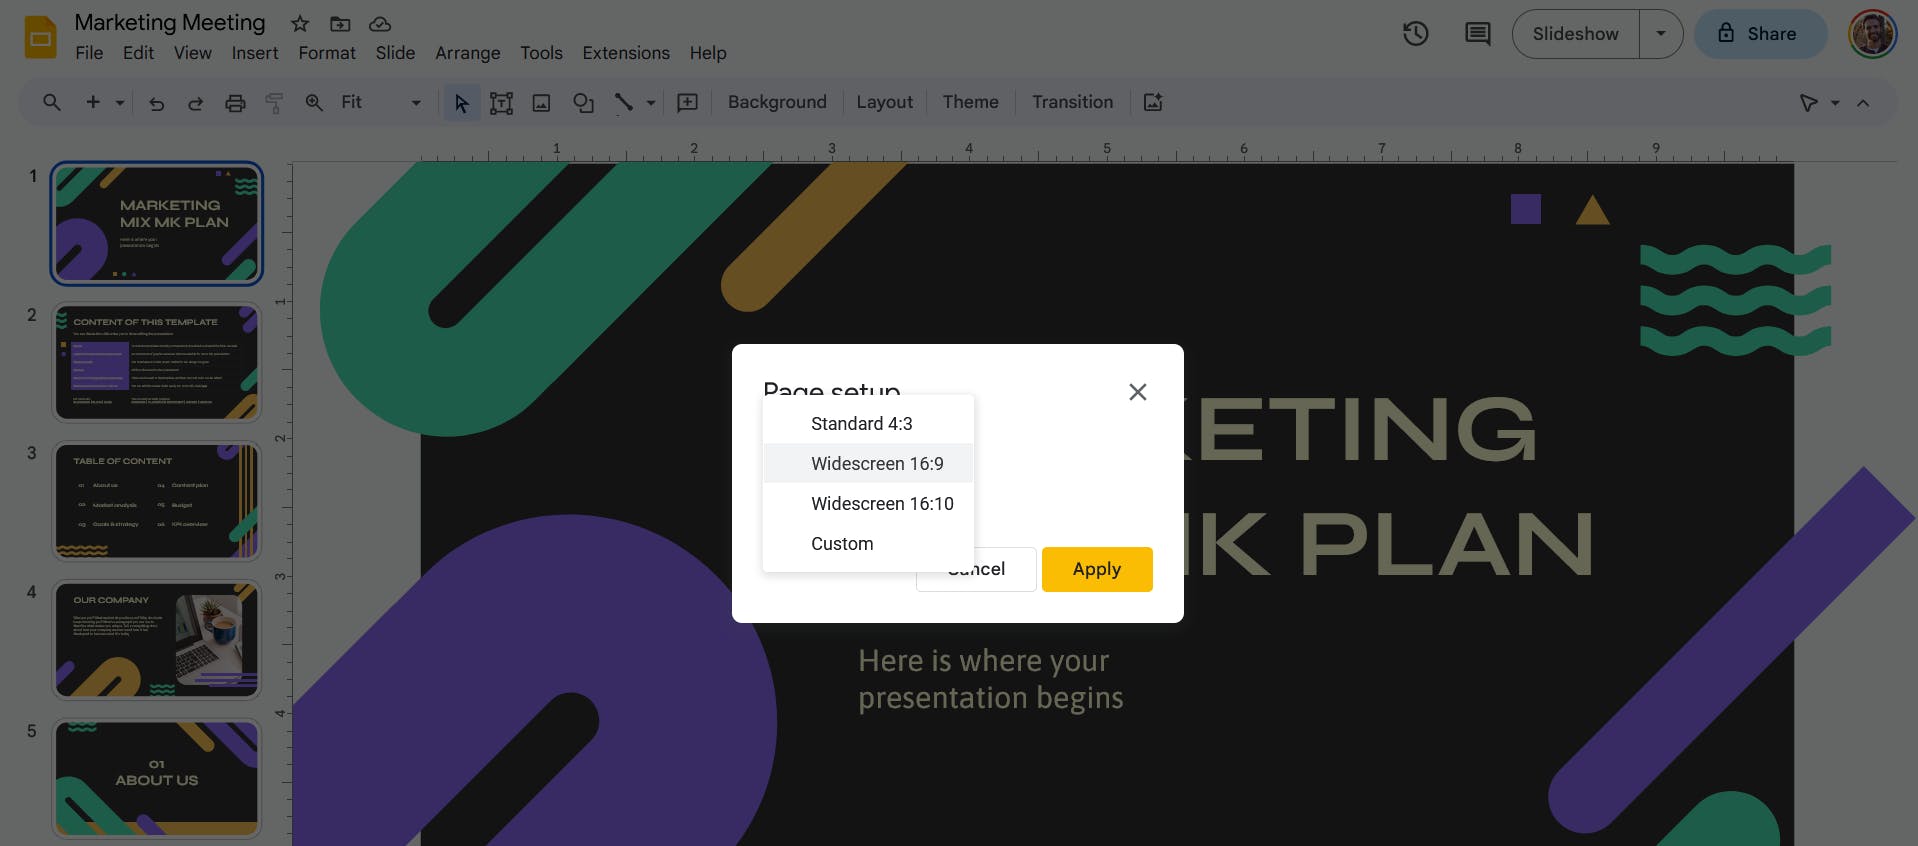This screenshot has height=846, width=1918.
Task: Open the image generation icon in toolbar
Action: pyautogui.click(x=1153, y=102)
